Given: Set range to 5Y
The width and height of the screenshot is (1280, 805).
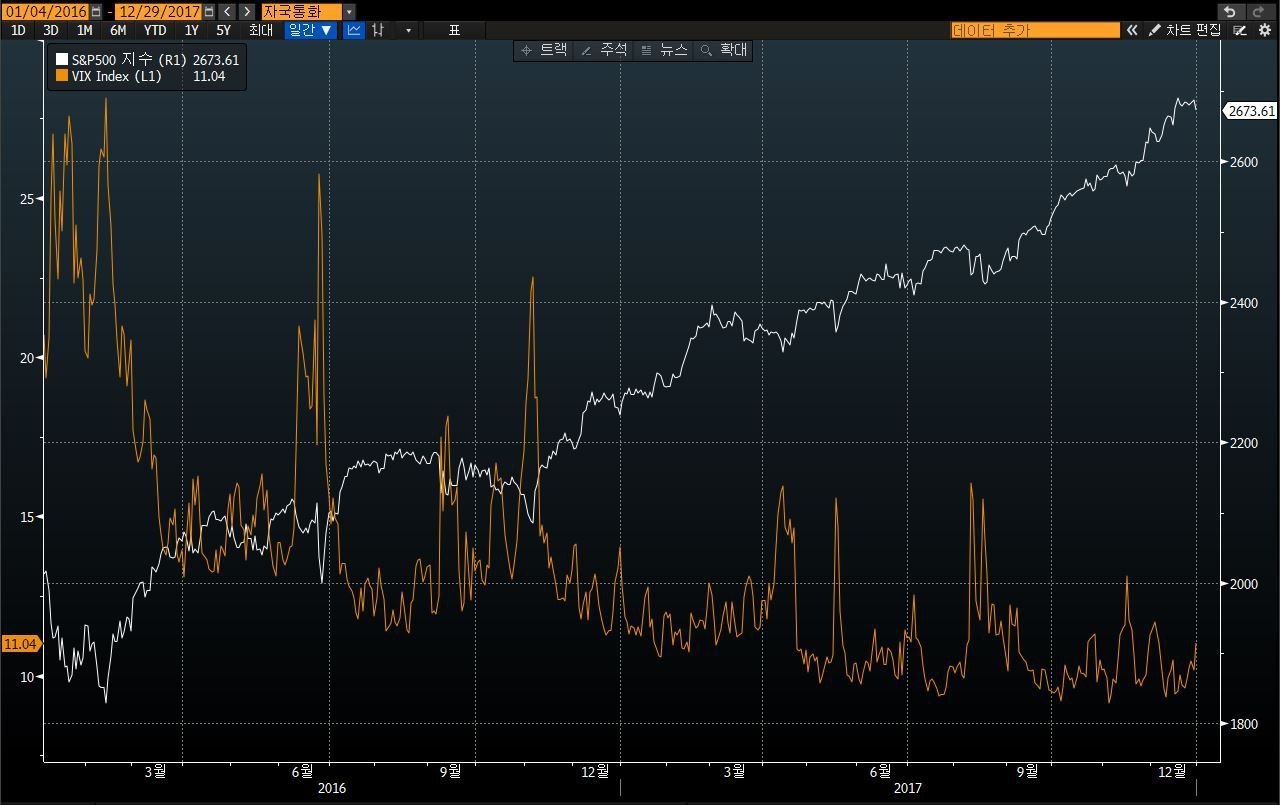Looking at the screenshot, I should coord(223,30).
